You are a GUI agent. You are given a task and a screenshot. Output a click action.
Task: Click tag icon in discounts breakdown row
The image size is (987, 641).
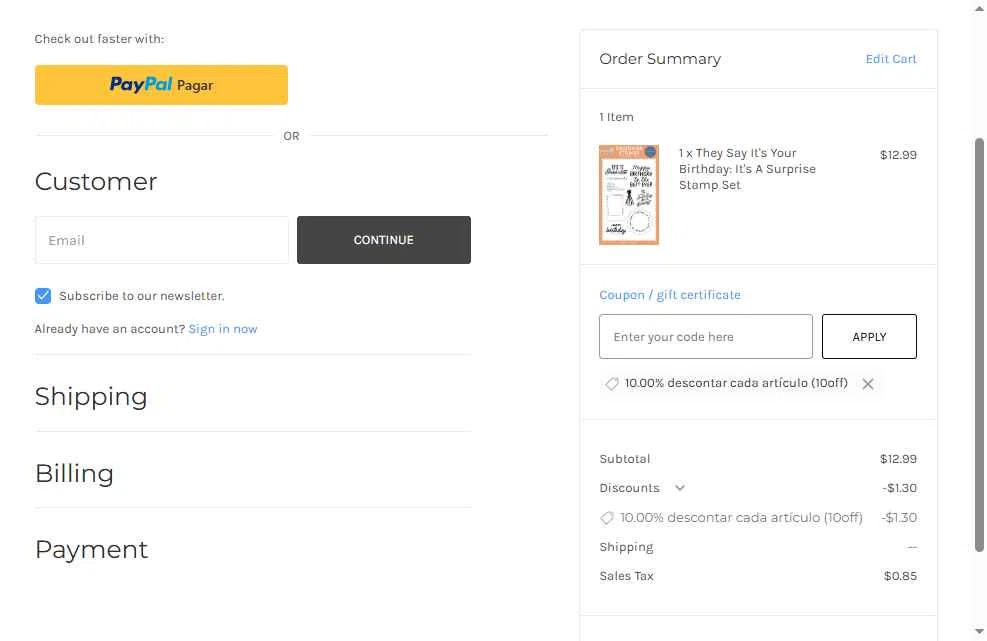(607, 518)
